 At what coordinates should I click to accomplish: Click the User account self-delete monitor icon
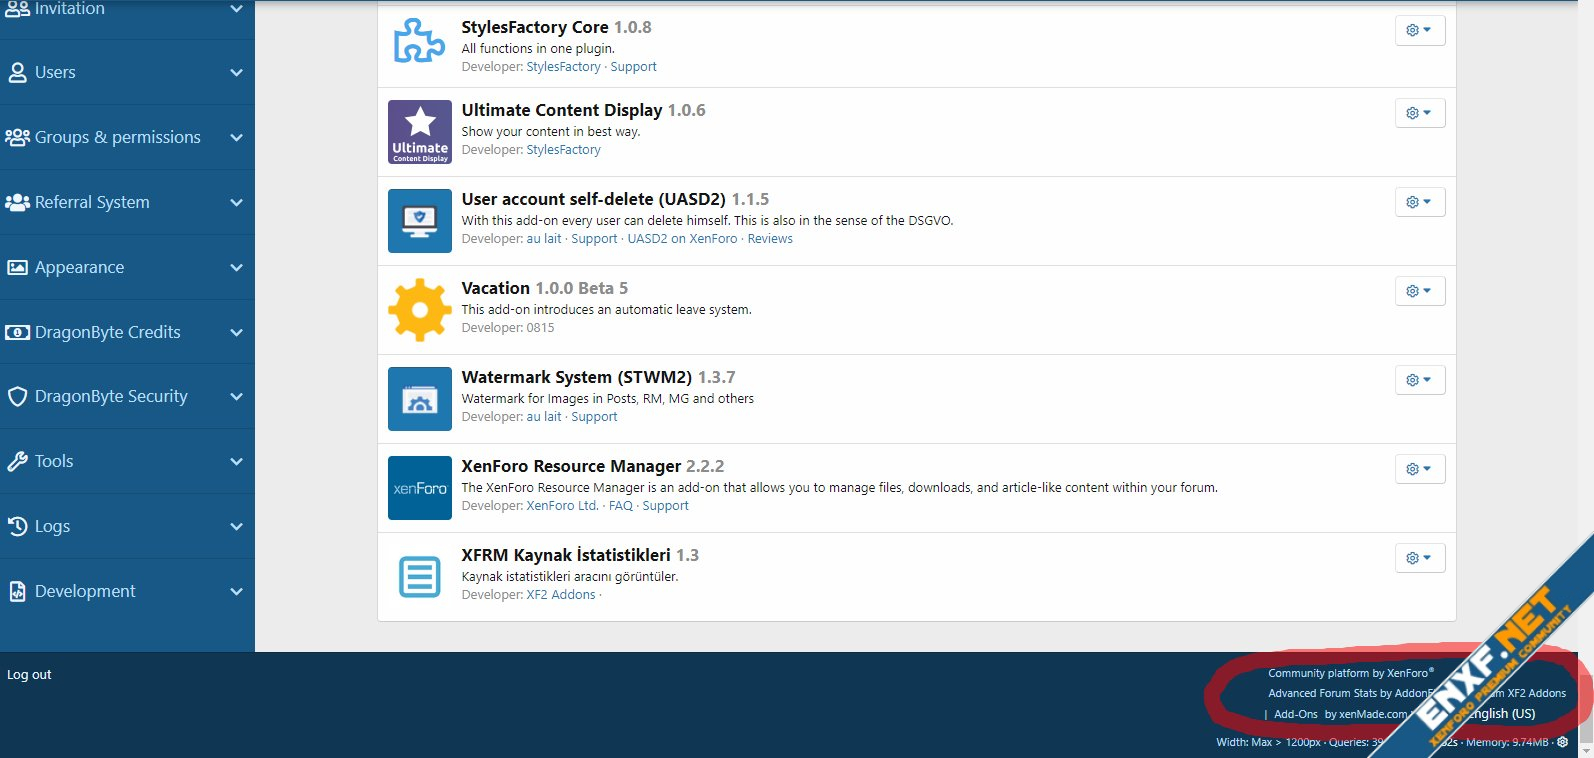(x=419, y=221)
